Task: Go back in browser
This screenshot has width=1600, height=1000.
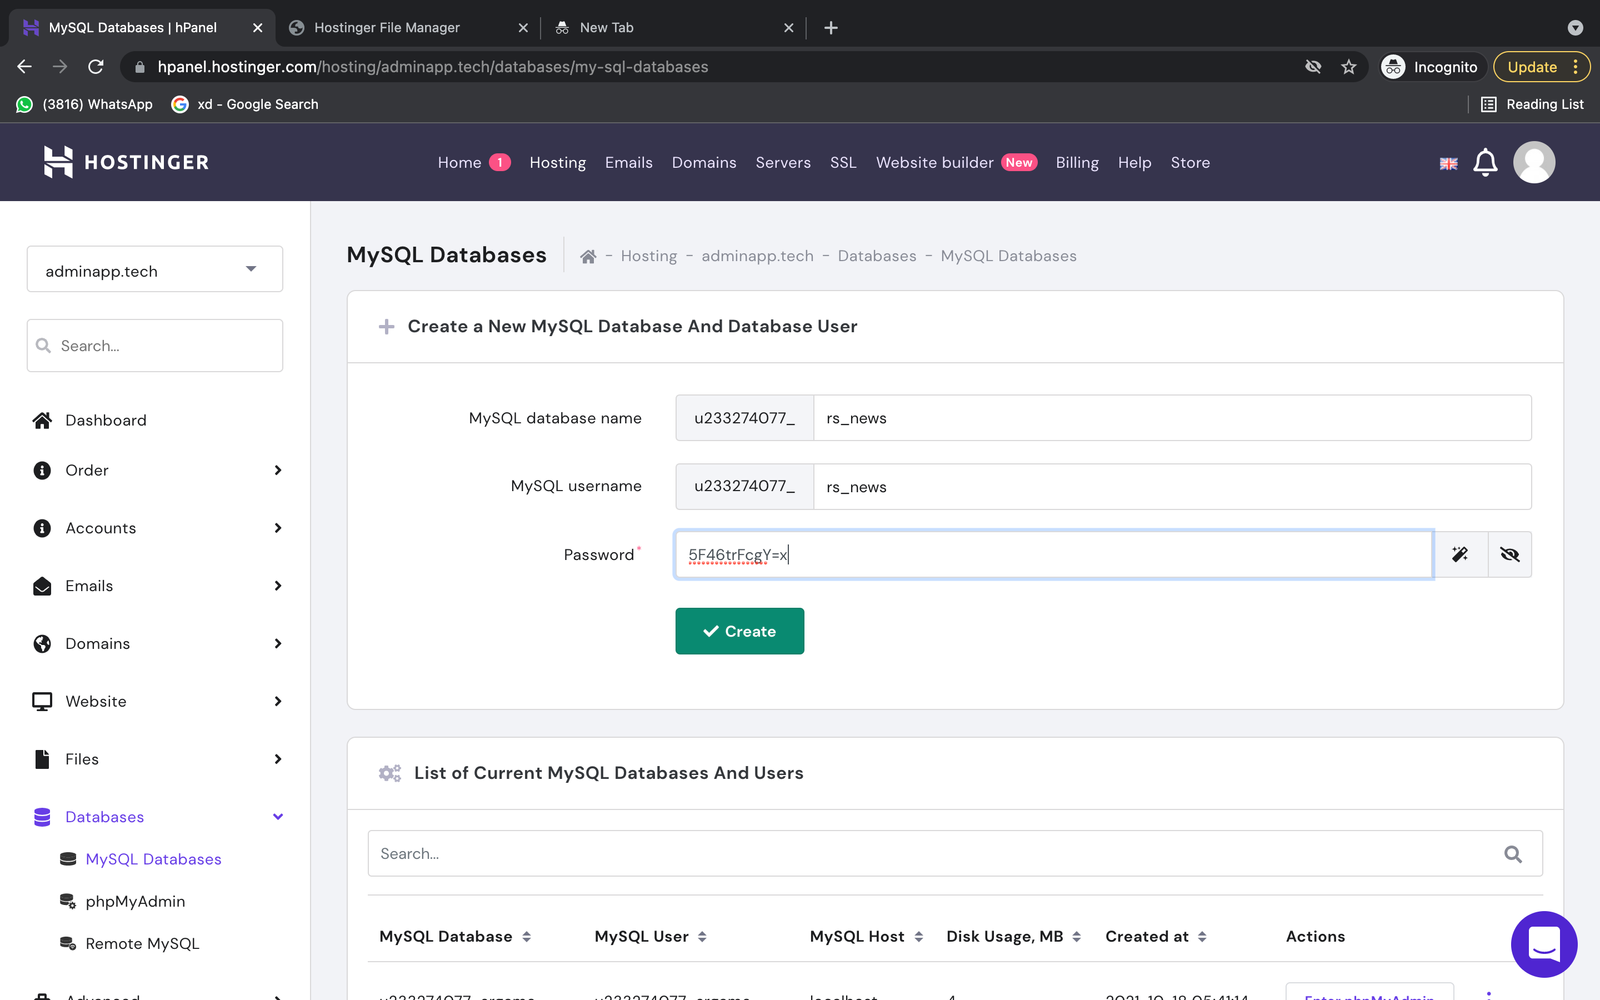Action: coord(25,67)
